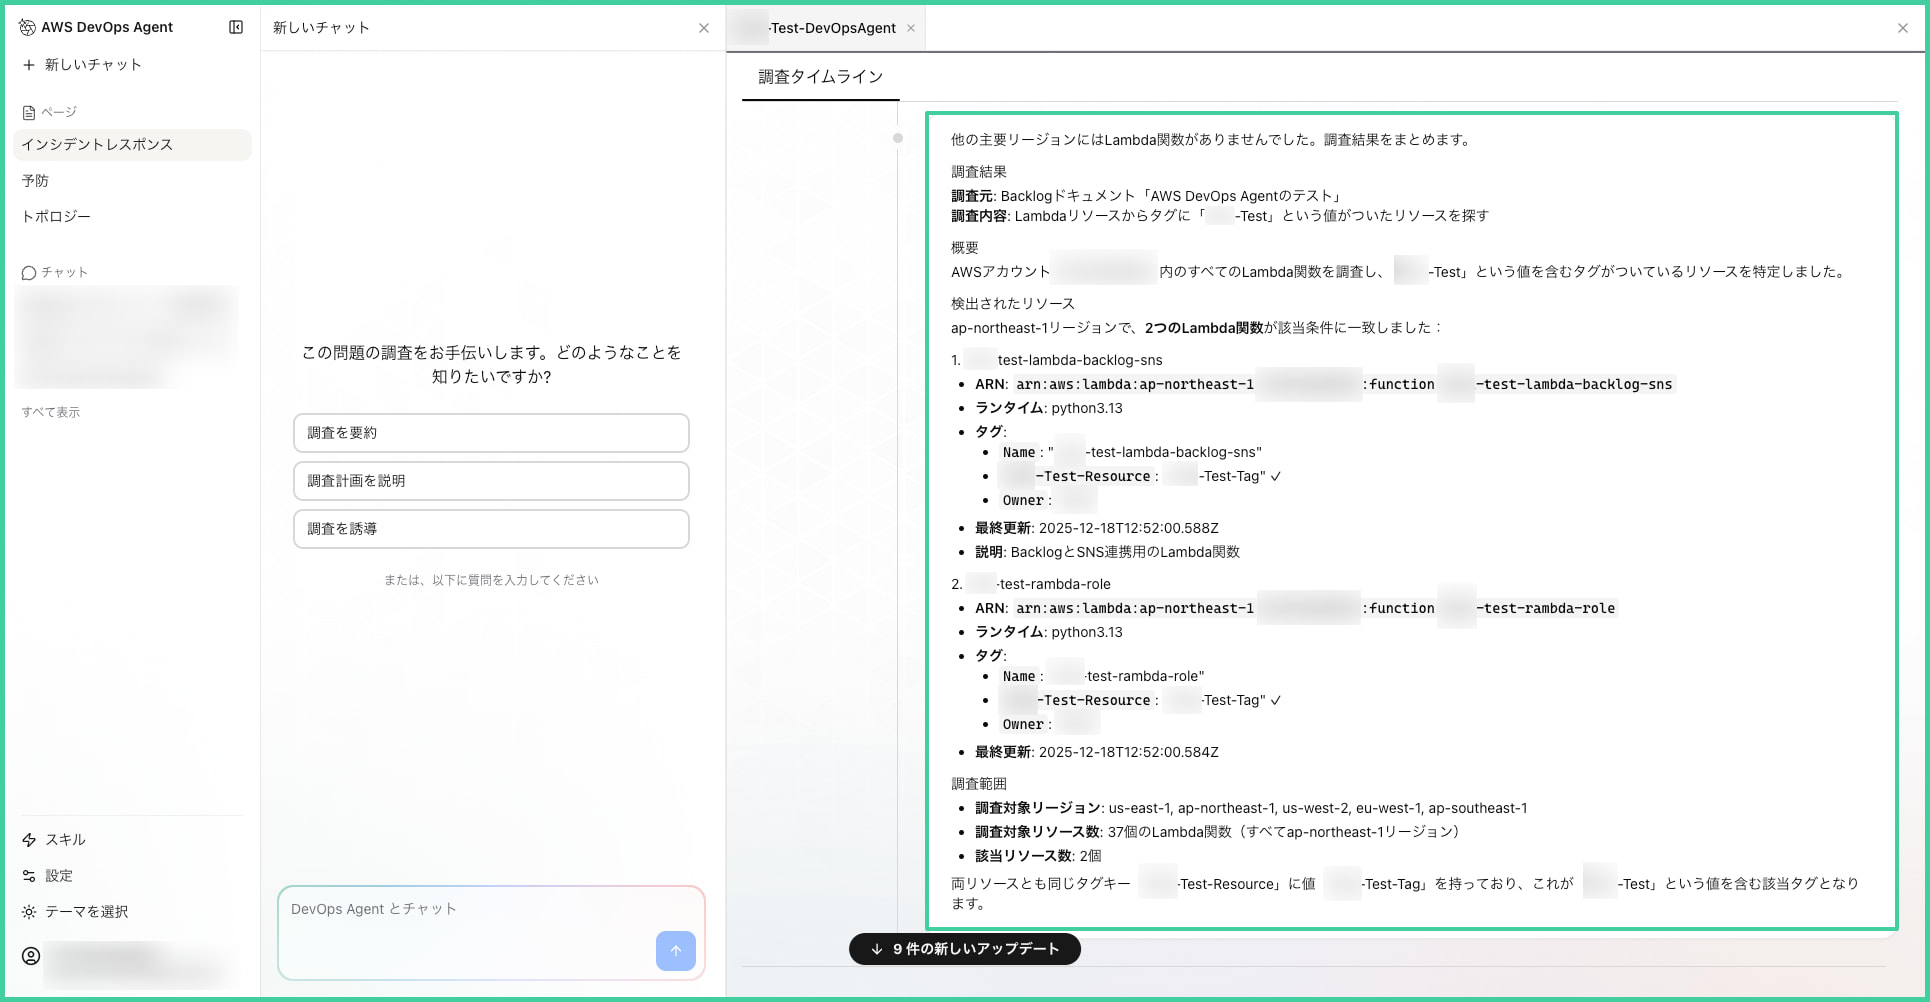Click the 検出されたリソース heading
The height and width of the screenshot is (1002, 1930).
(1013, 304)
